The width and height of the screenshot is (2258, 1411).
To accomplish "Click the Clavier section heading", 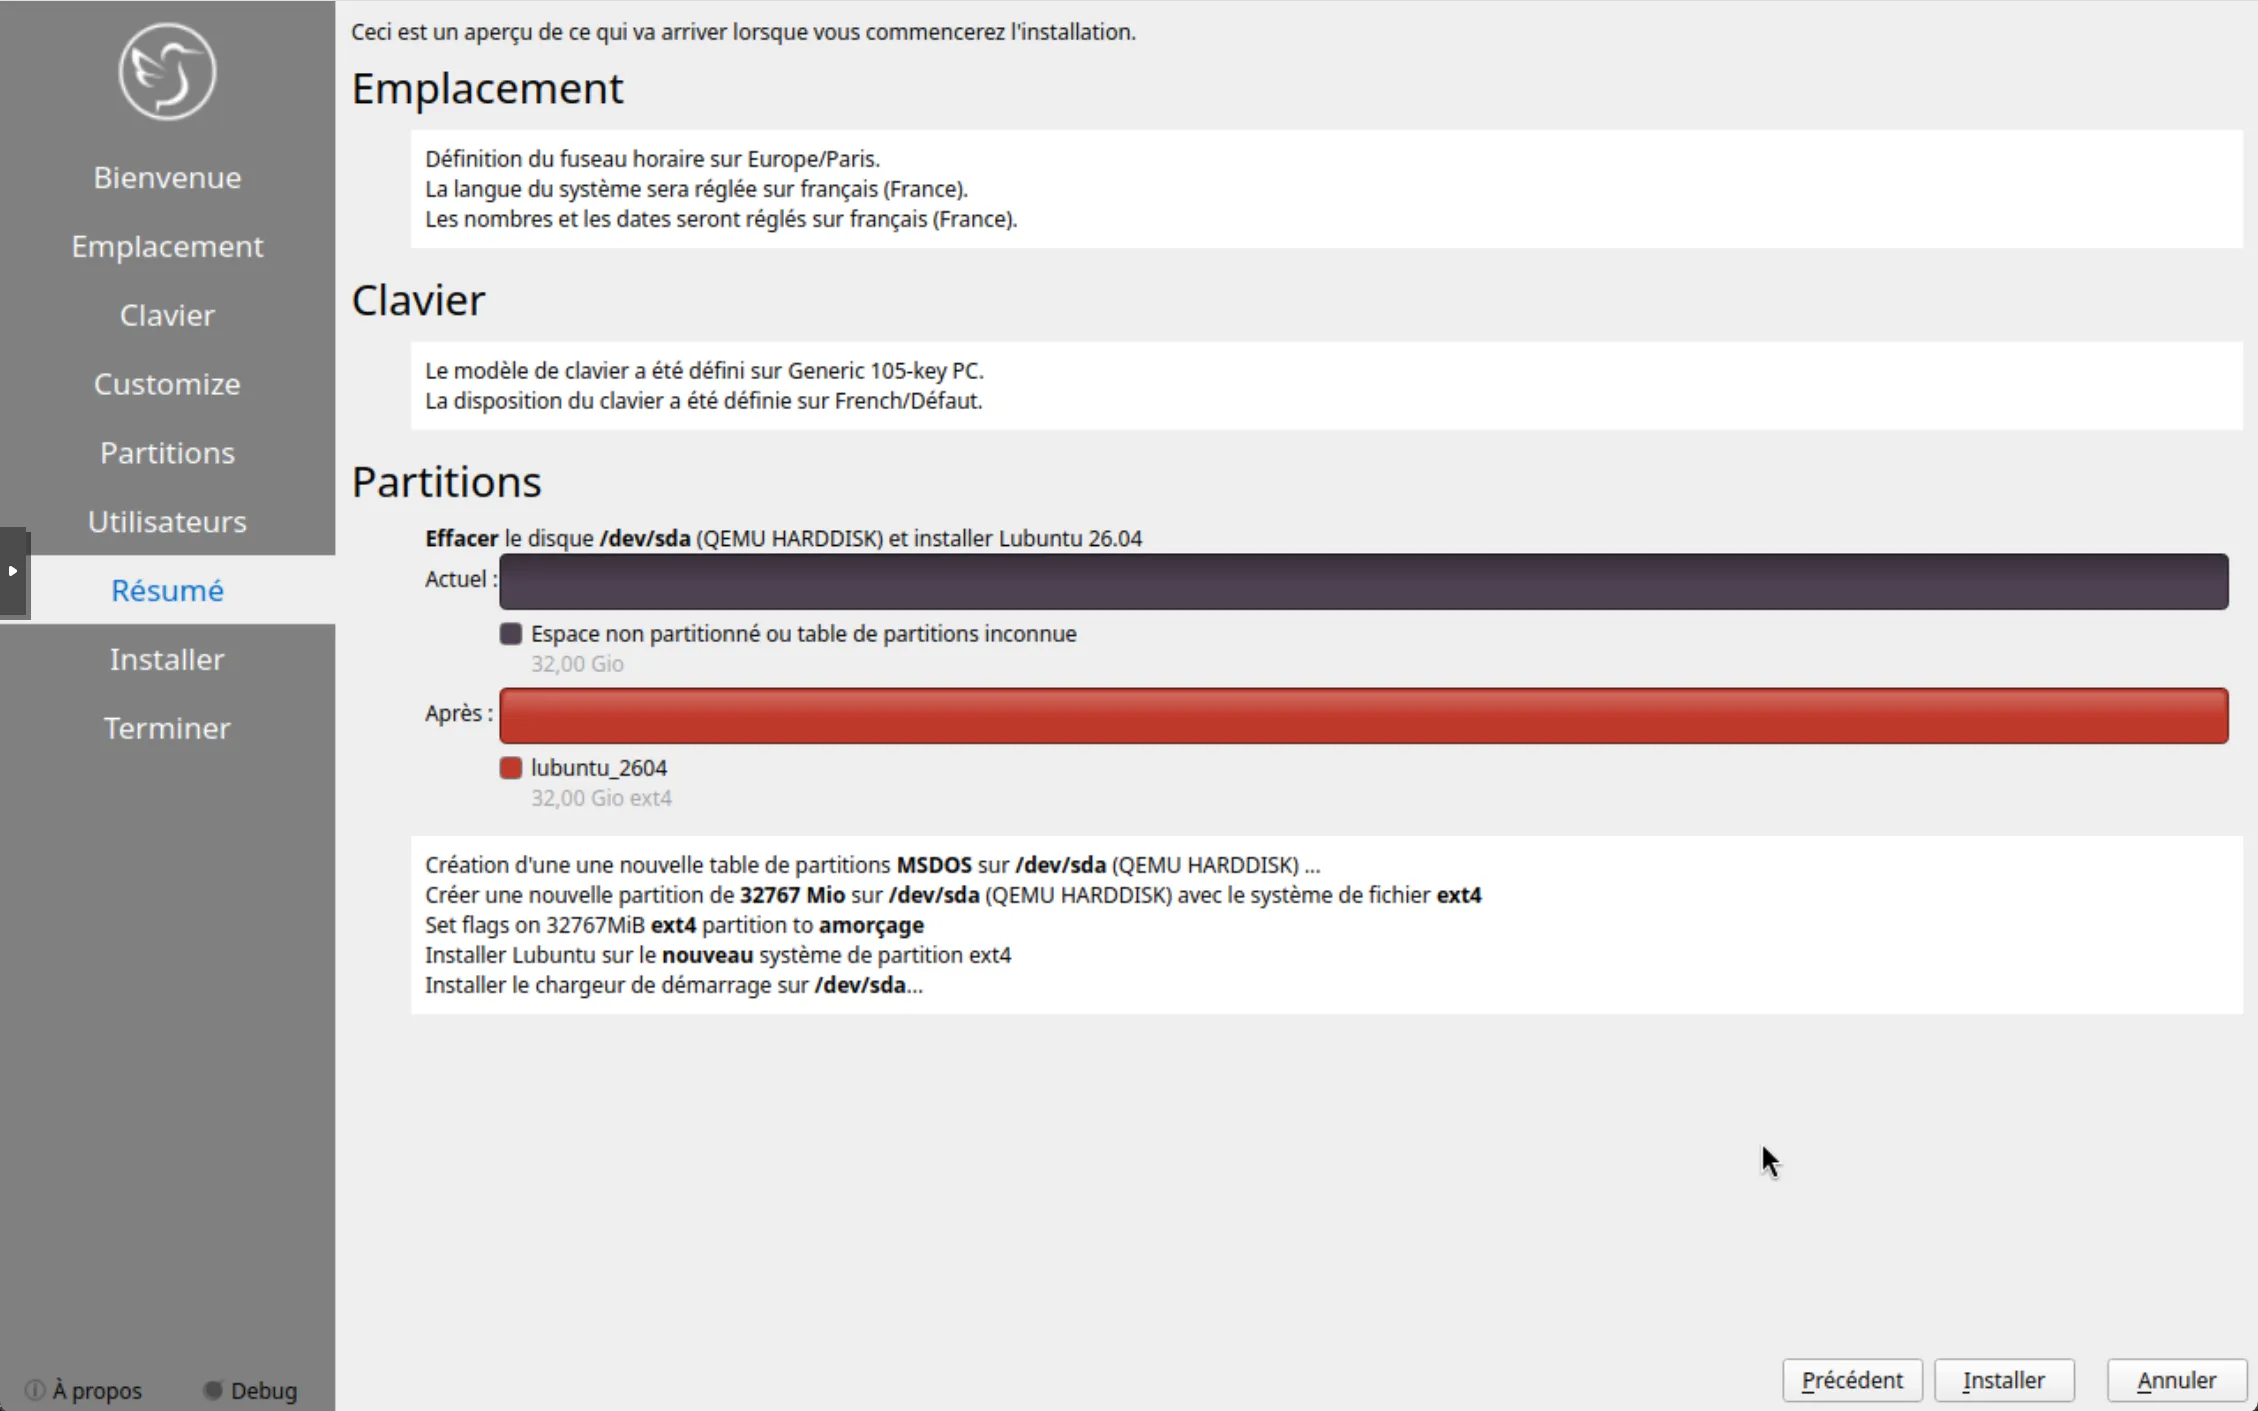I will tap(418, 300).
